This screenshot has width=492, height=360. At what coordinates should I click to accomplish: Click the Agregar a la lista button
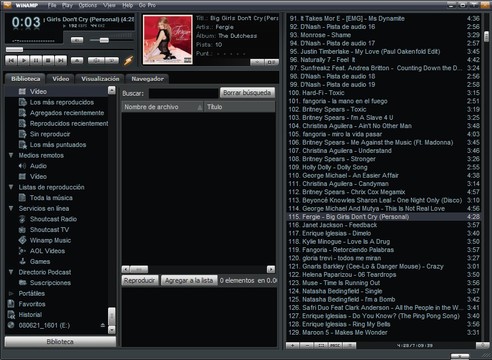189,281
